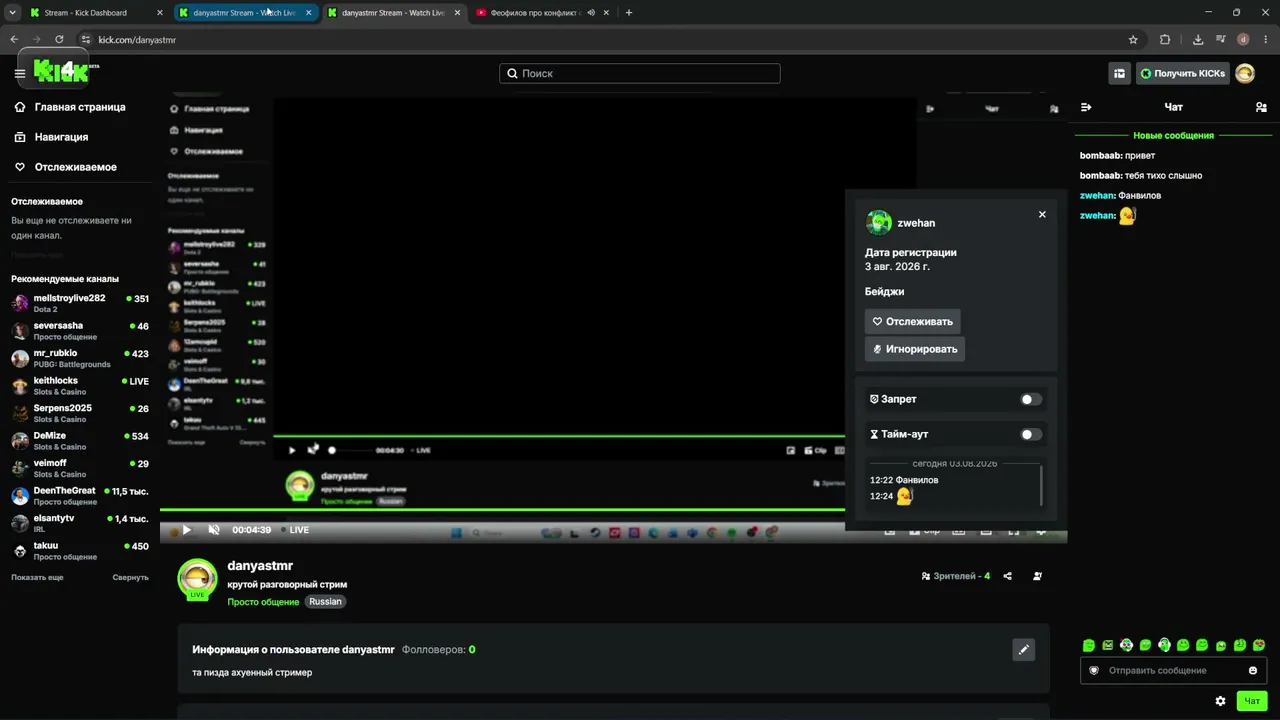Open mellstroylive282 recommended channel
The height and width of the screenshot is (720, 1280).
coord(80,303)
